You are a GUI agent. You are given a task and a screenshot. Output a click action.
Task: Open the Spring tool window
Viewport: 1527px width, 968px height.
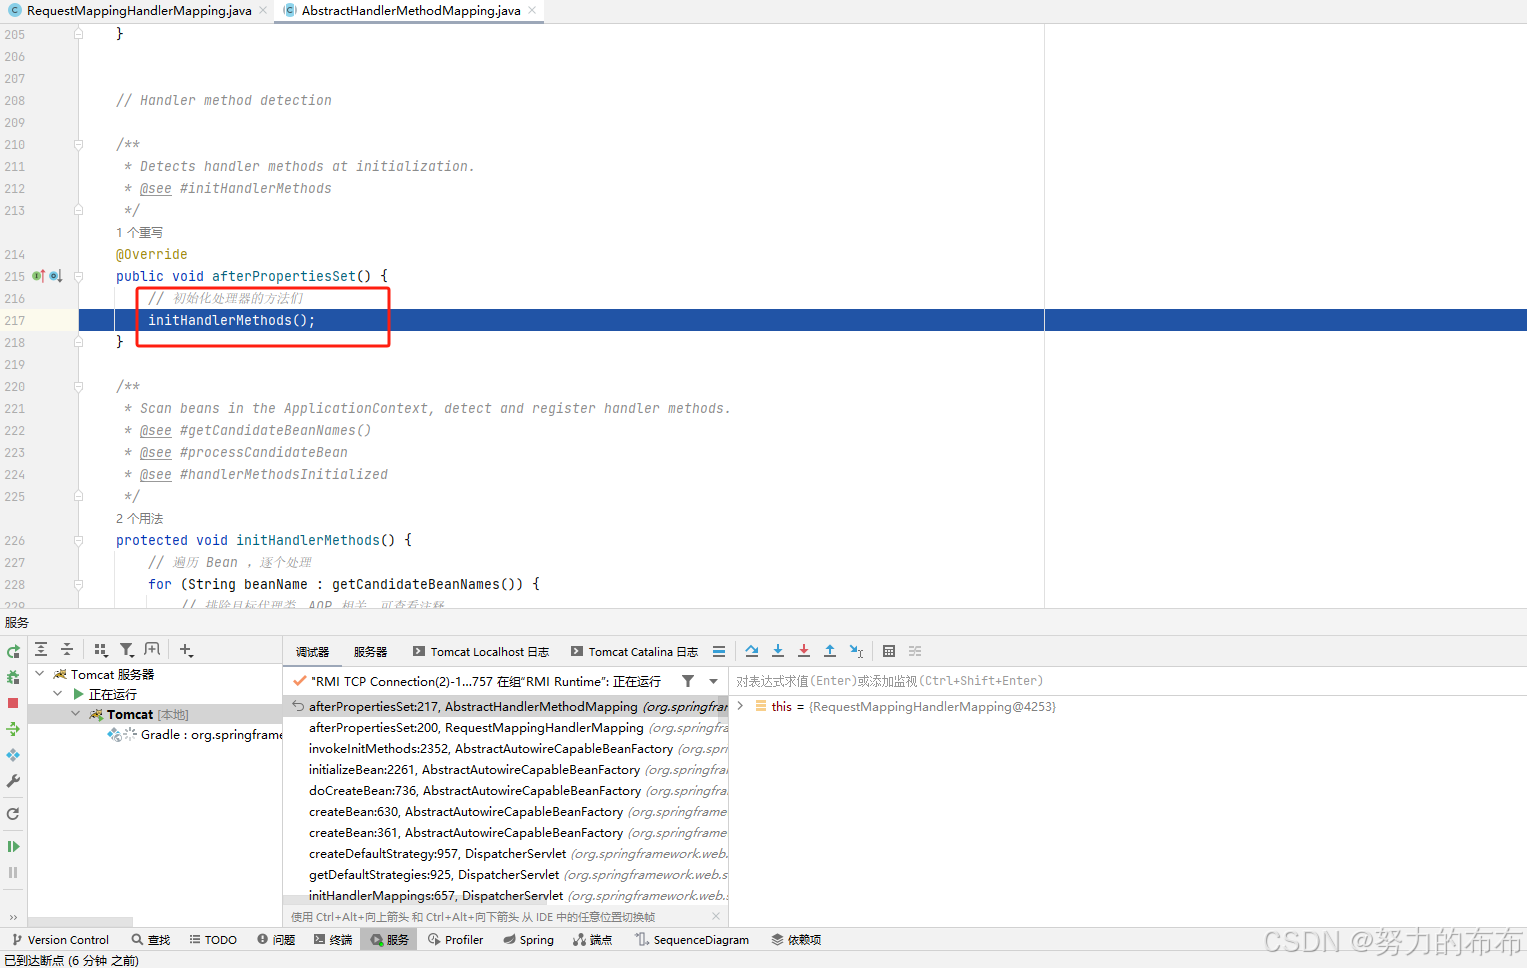click(x=528, y=940)
